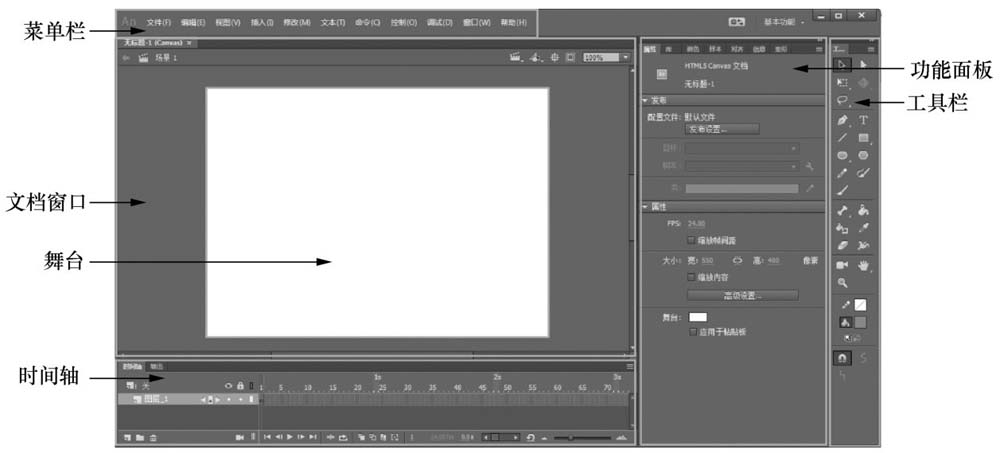Select the Brush tool below Pencil

(842, 190)
